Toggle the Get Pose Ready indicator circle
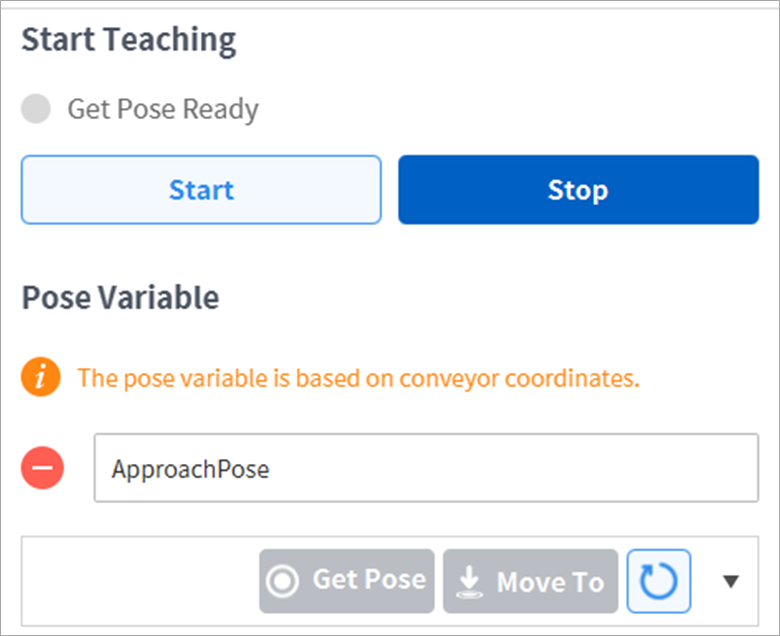This screenshot has width=780, height=636. click(x=36, y=109)
